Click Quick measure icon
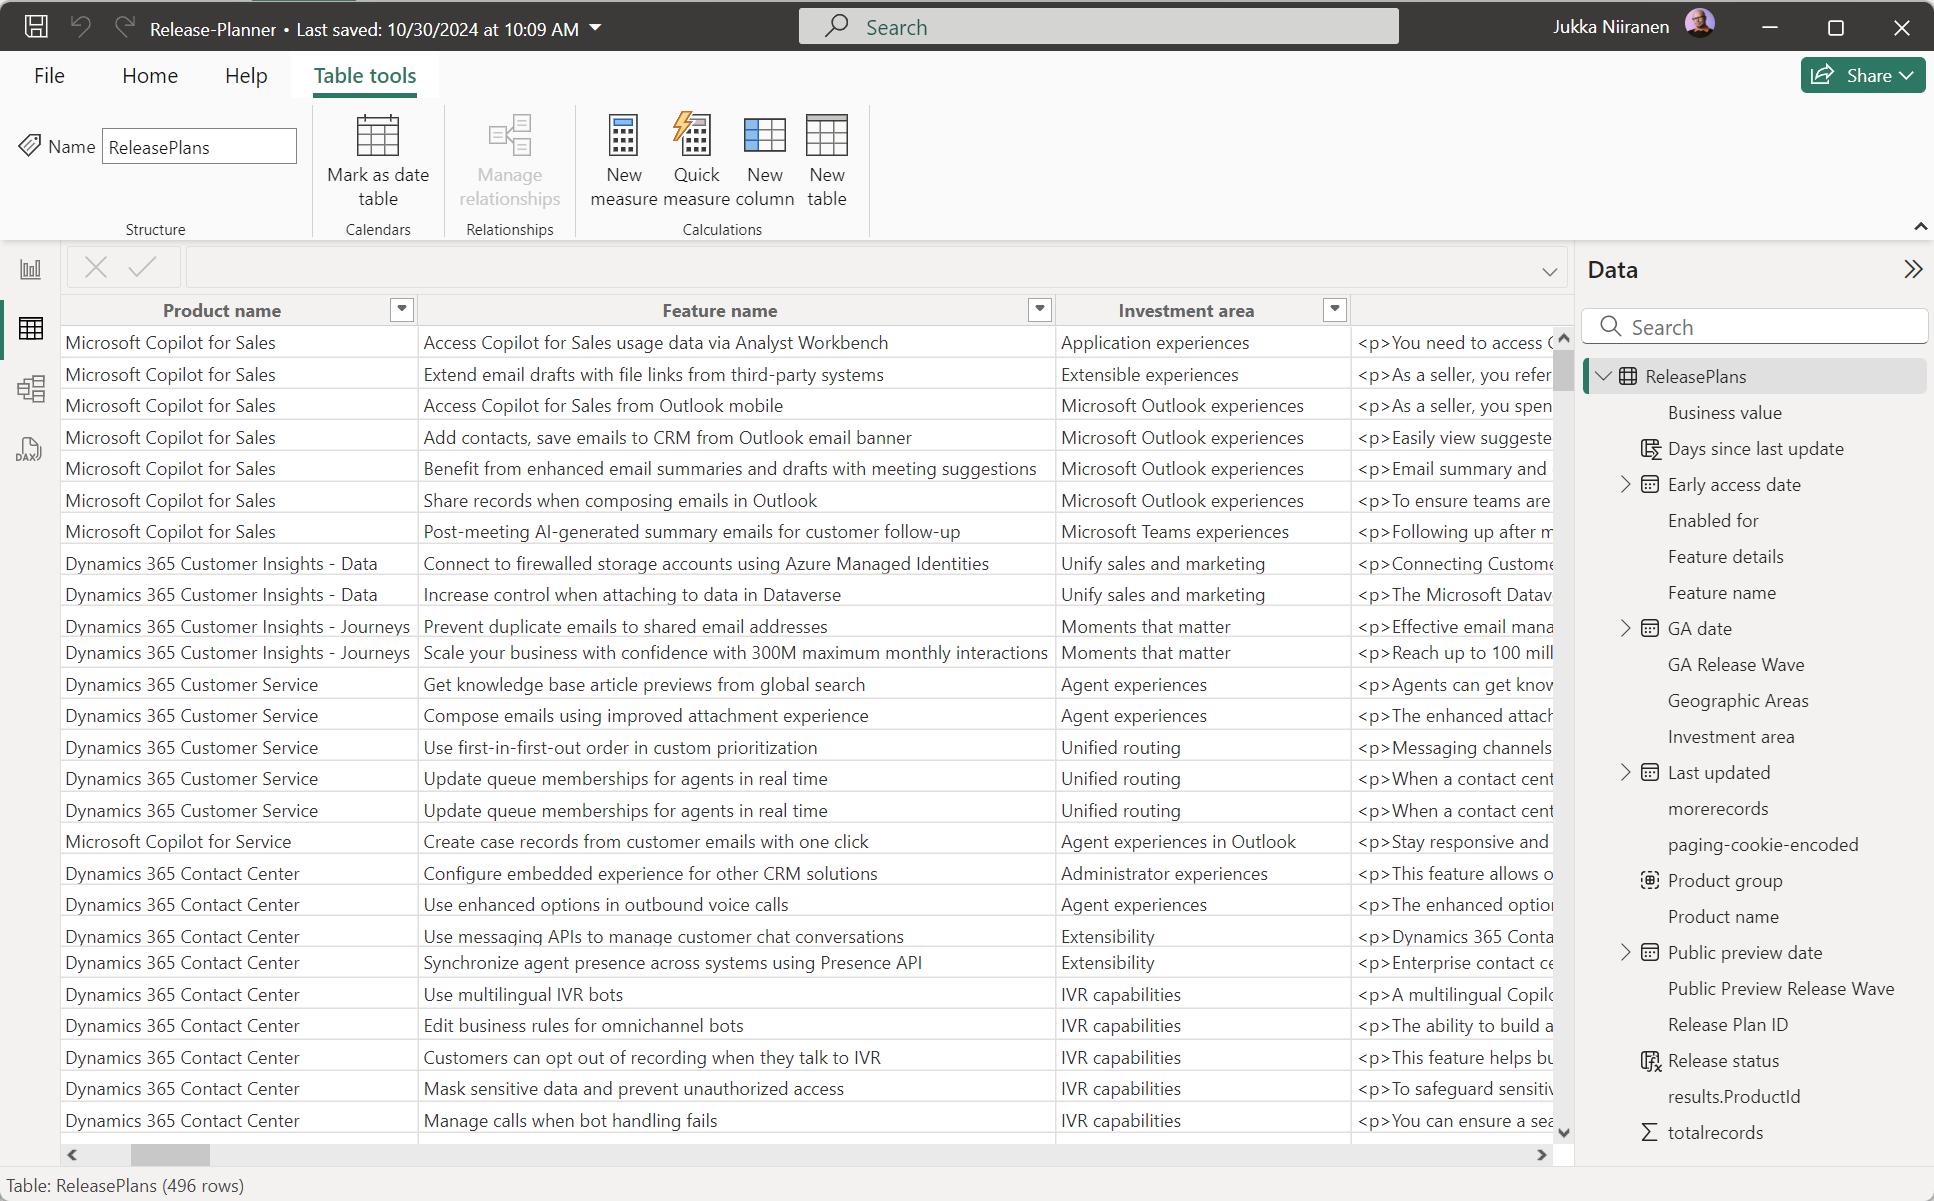Screen dimensions: 1934x1201 (693, 135)
